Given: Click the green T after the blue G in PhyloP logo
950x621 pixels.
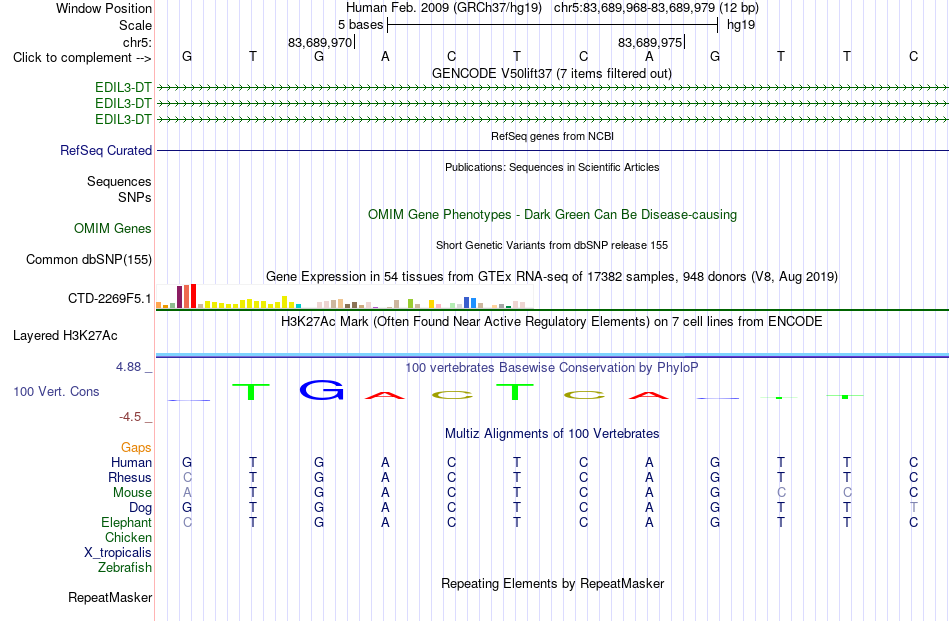Looking at the screenshot, I should (x=516, y=392).
